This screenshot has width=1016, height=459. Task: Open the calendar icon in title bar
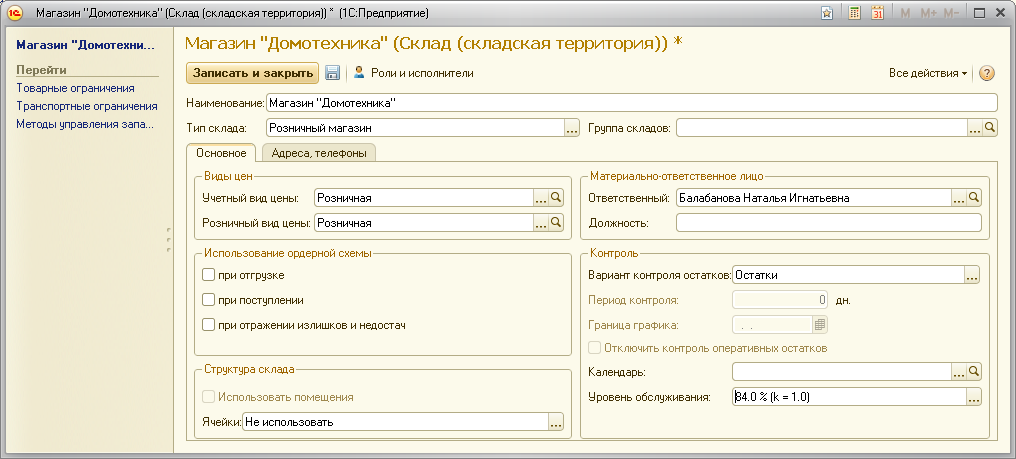pos(877,13)
